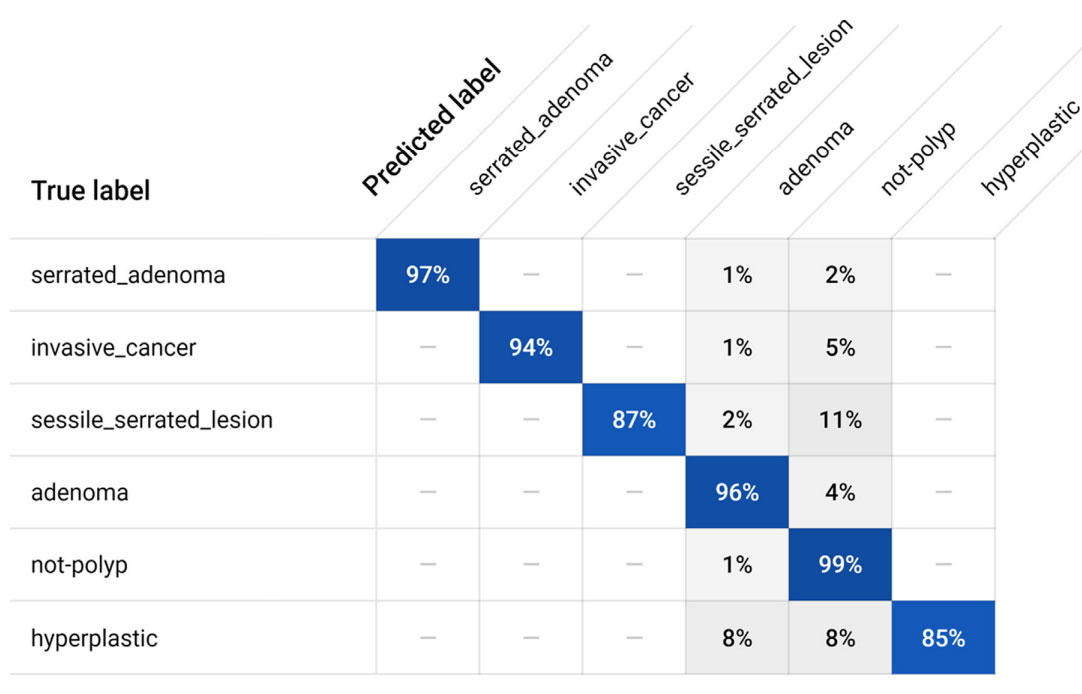
Task: Click the 2% cell in sessile_serrated_lesion row
Action: 737,420
